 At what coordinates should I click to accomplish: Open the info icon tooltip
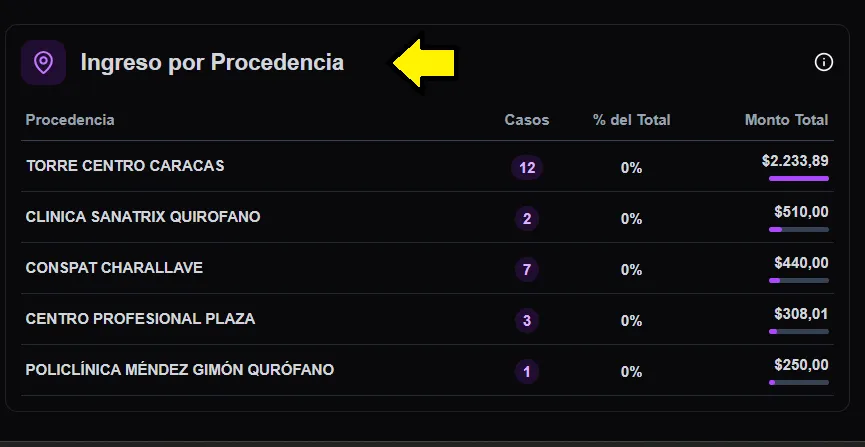[x=824, y=63]
